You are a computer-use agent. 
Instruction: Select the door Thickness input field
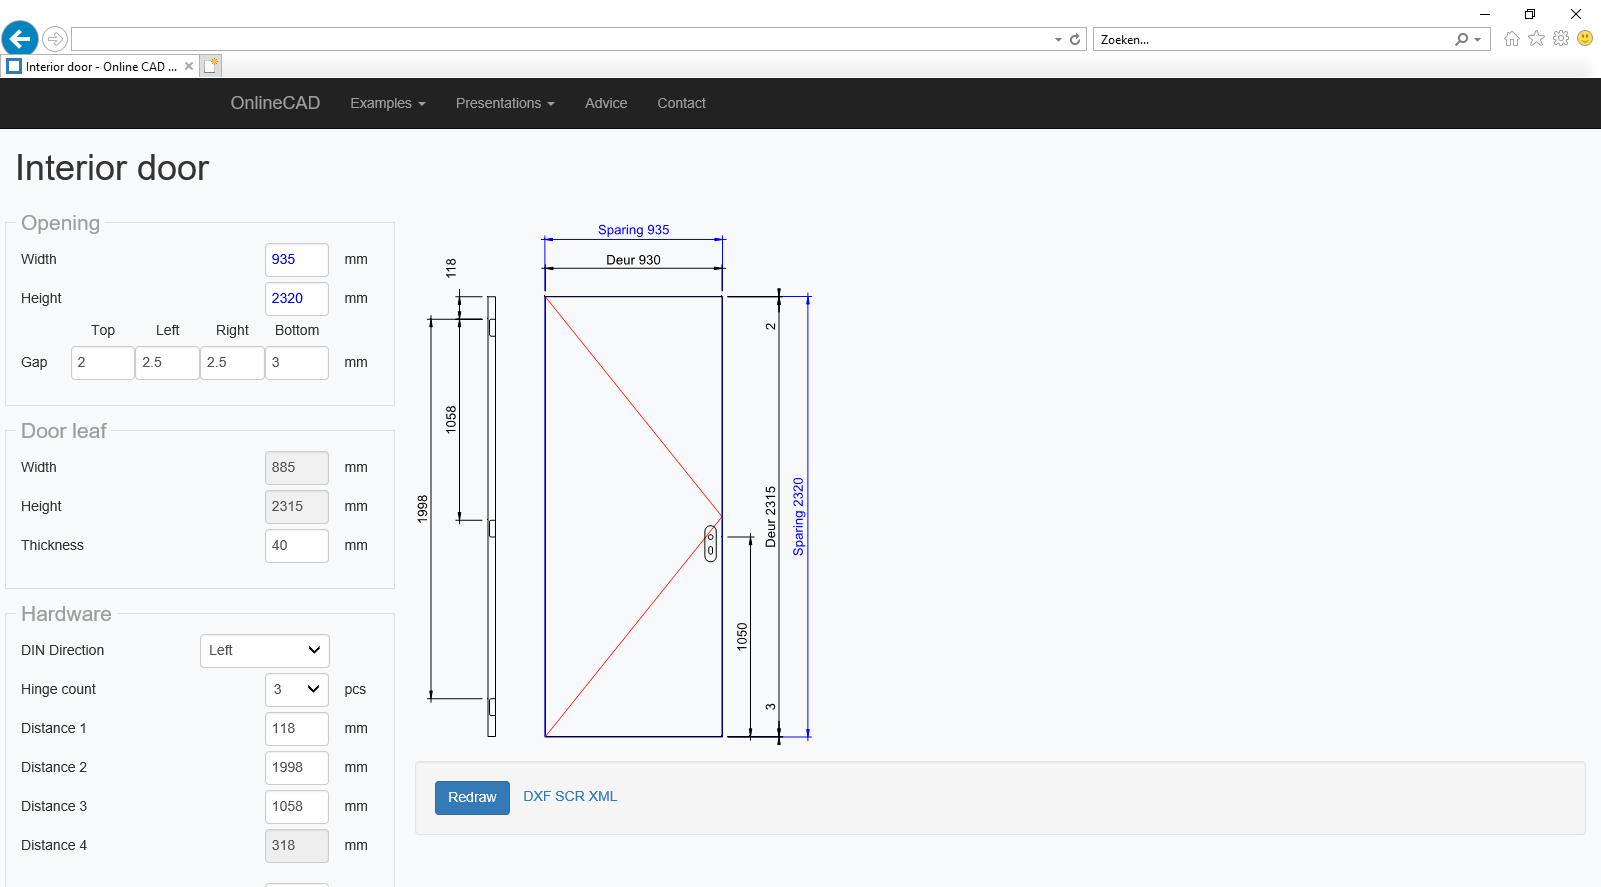pos(297,545)
